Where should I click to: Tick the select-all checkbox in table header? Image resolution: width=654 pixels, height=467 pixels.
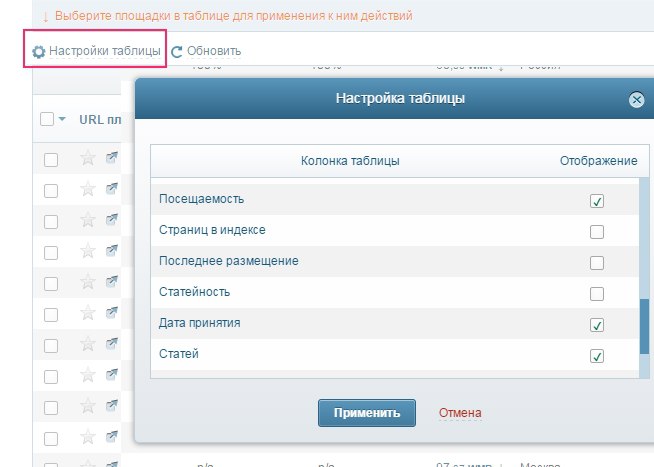(x=47, y=119)
